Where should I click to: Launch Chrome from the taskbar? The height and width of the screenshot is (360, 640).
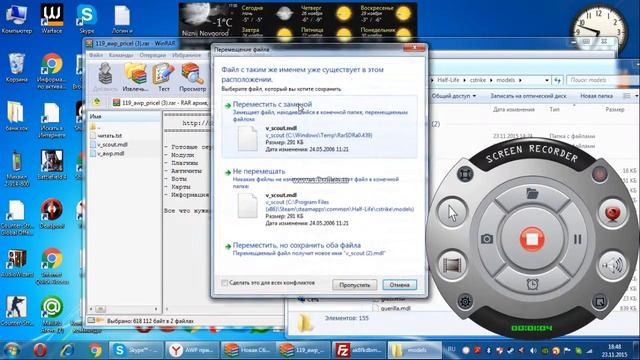coord(95,350)
